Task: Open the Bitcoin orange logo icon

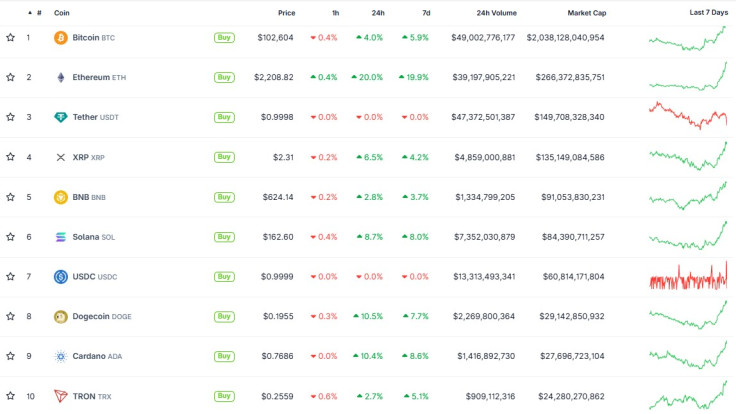Action: click(61, 38)
